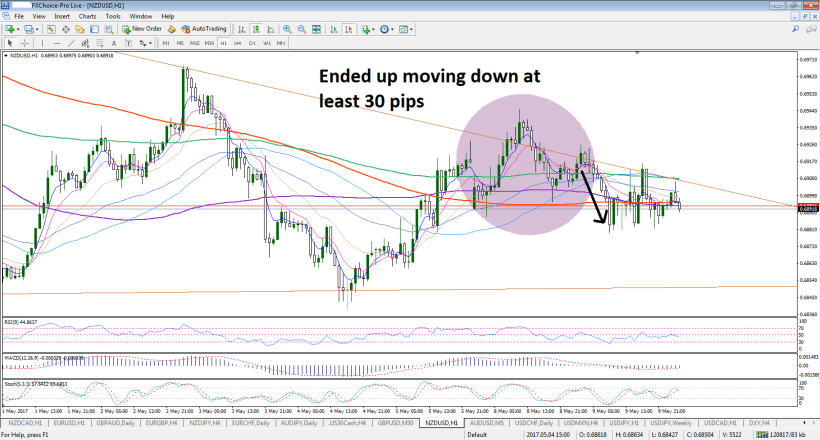Switch chart to candlesticks mode
Image resolution: width=820 pixels, height=440 pixels.
coord(256,29)
